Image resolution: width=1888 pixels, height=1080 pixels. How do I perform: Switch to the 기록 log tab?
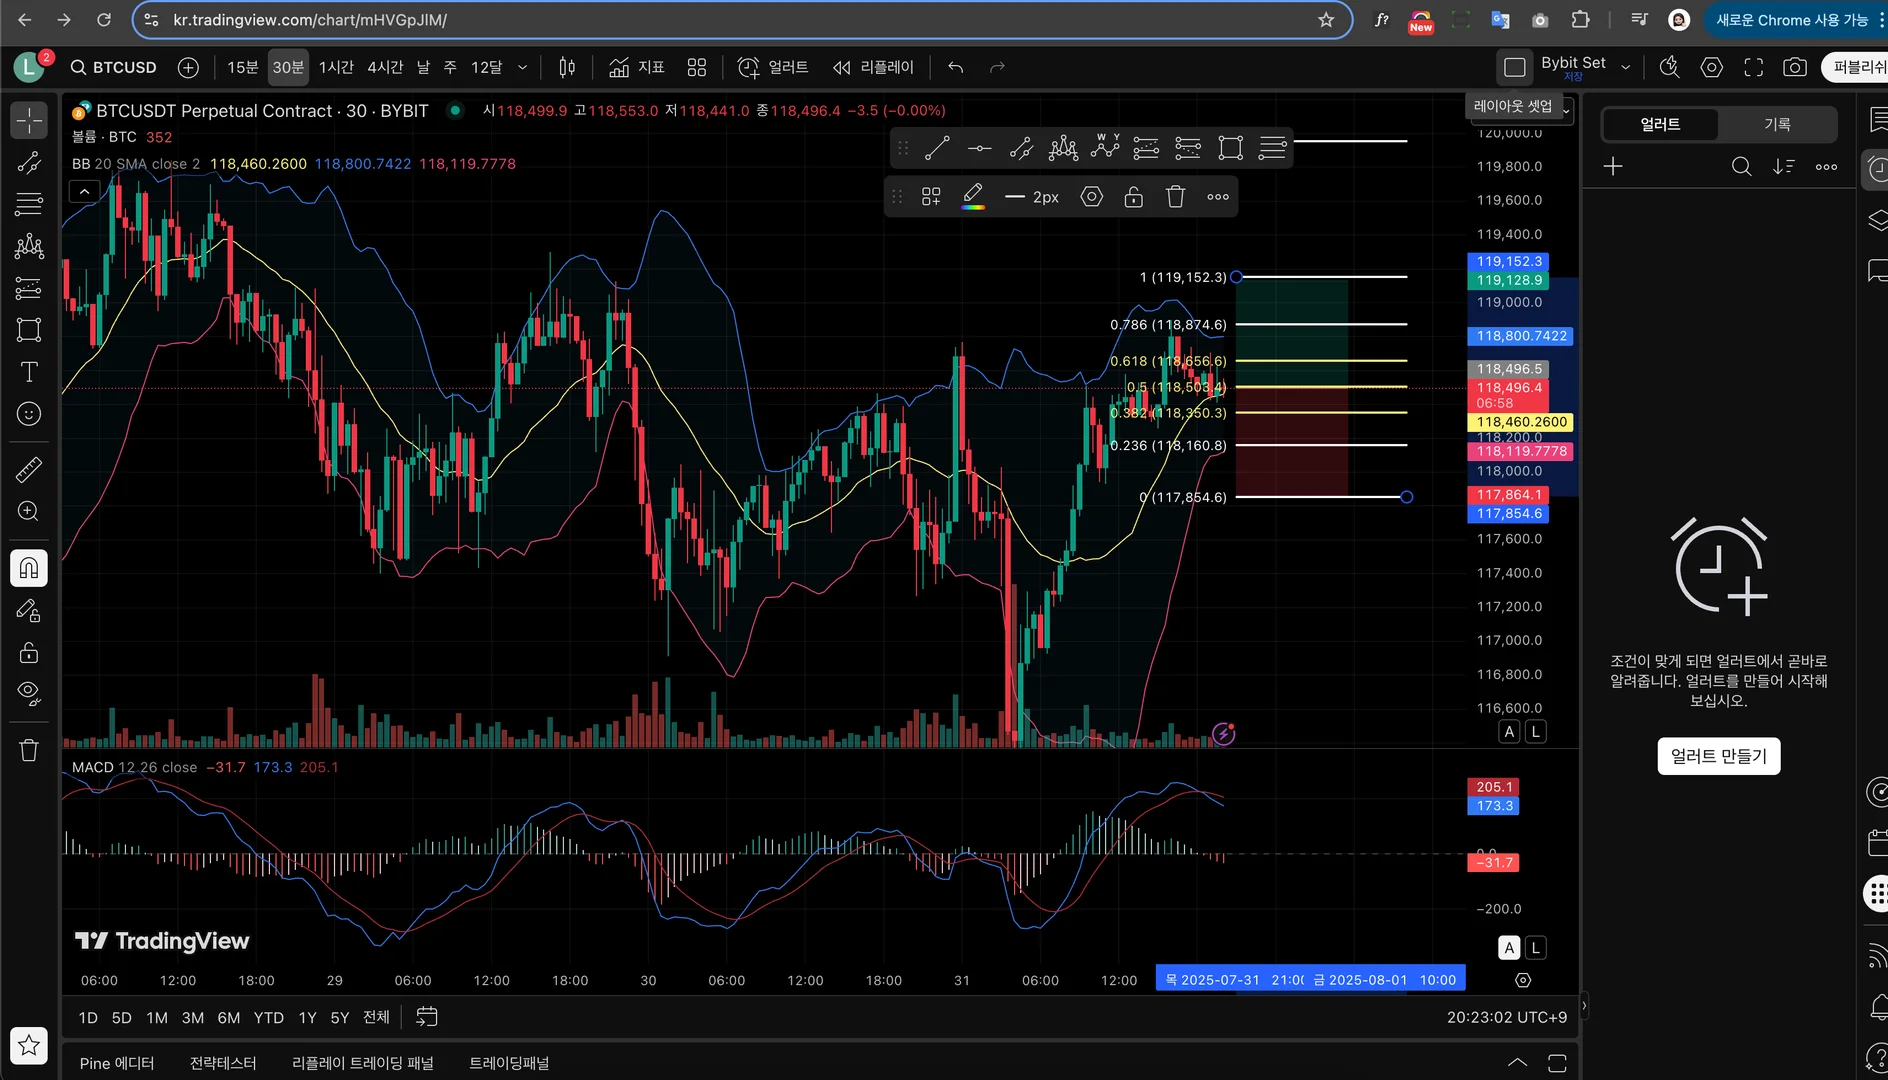(x=1777, y=124)
